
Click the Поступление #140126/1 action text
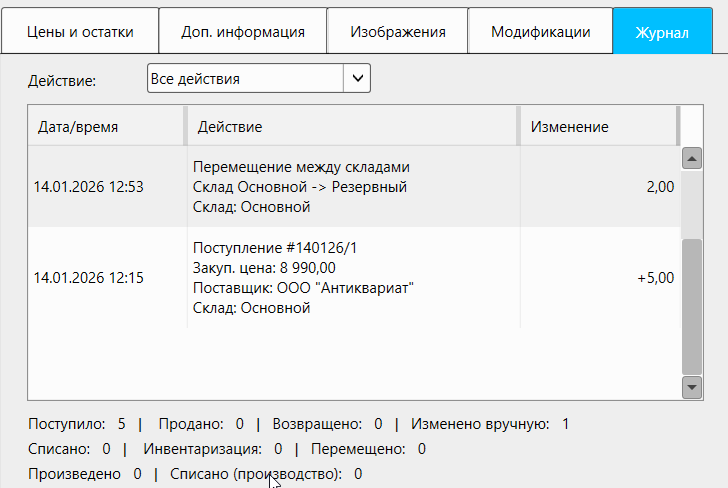coord(274,248)
